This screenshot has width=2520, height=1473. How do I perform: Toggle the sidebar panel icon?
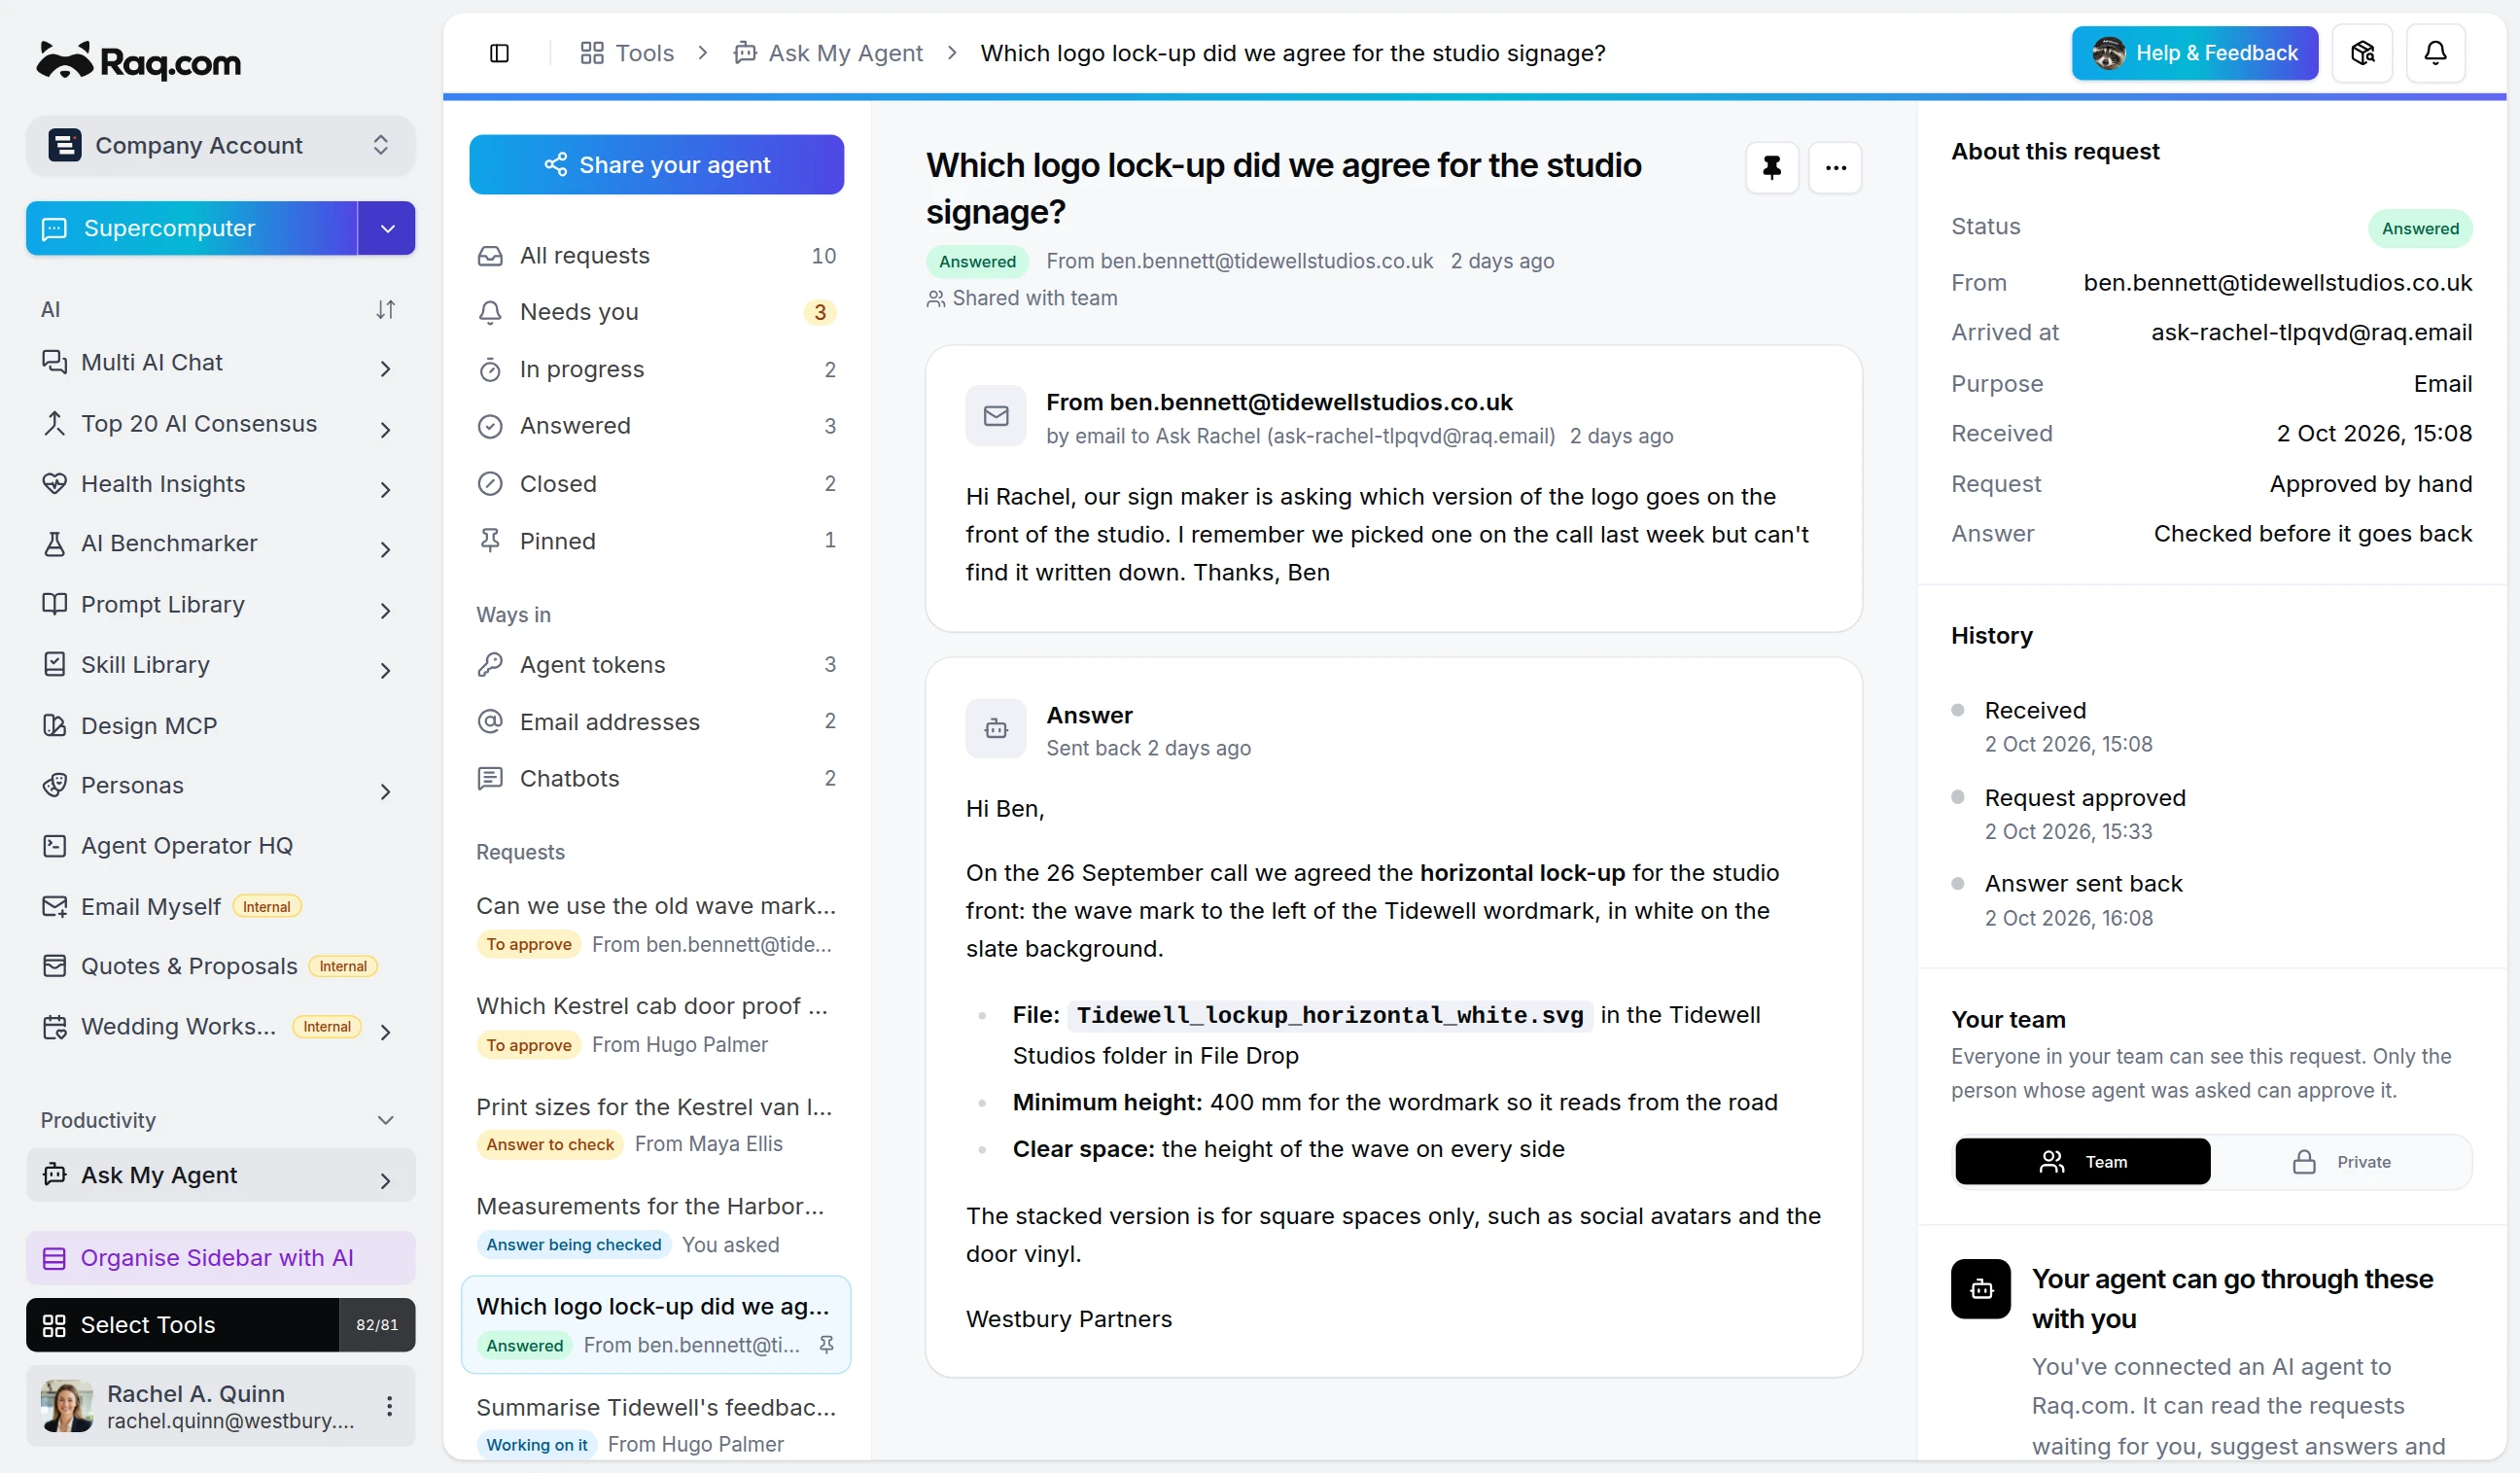[x=499, y=53]
